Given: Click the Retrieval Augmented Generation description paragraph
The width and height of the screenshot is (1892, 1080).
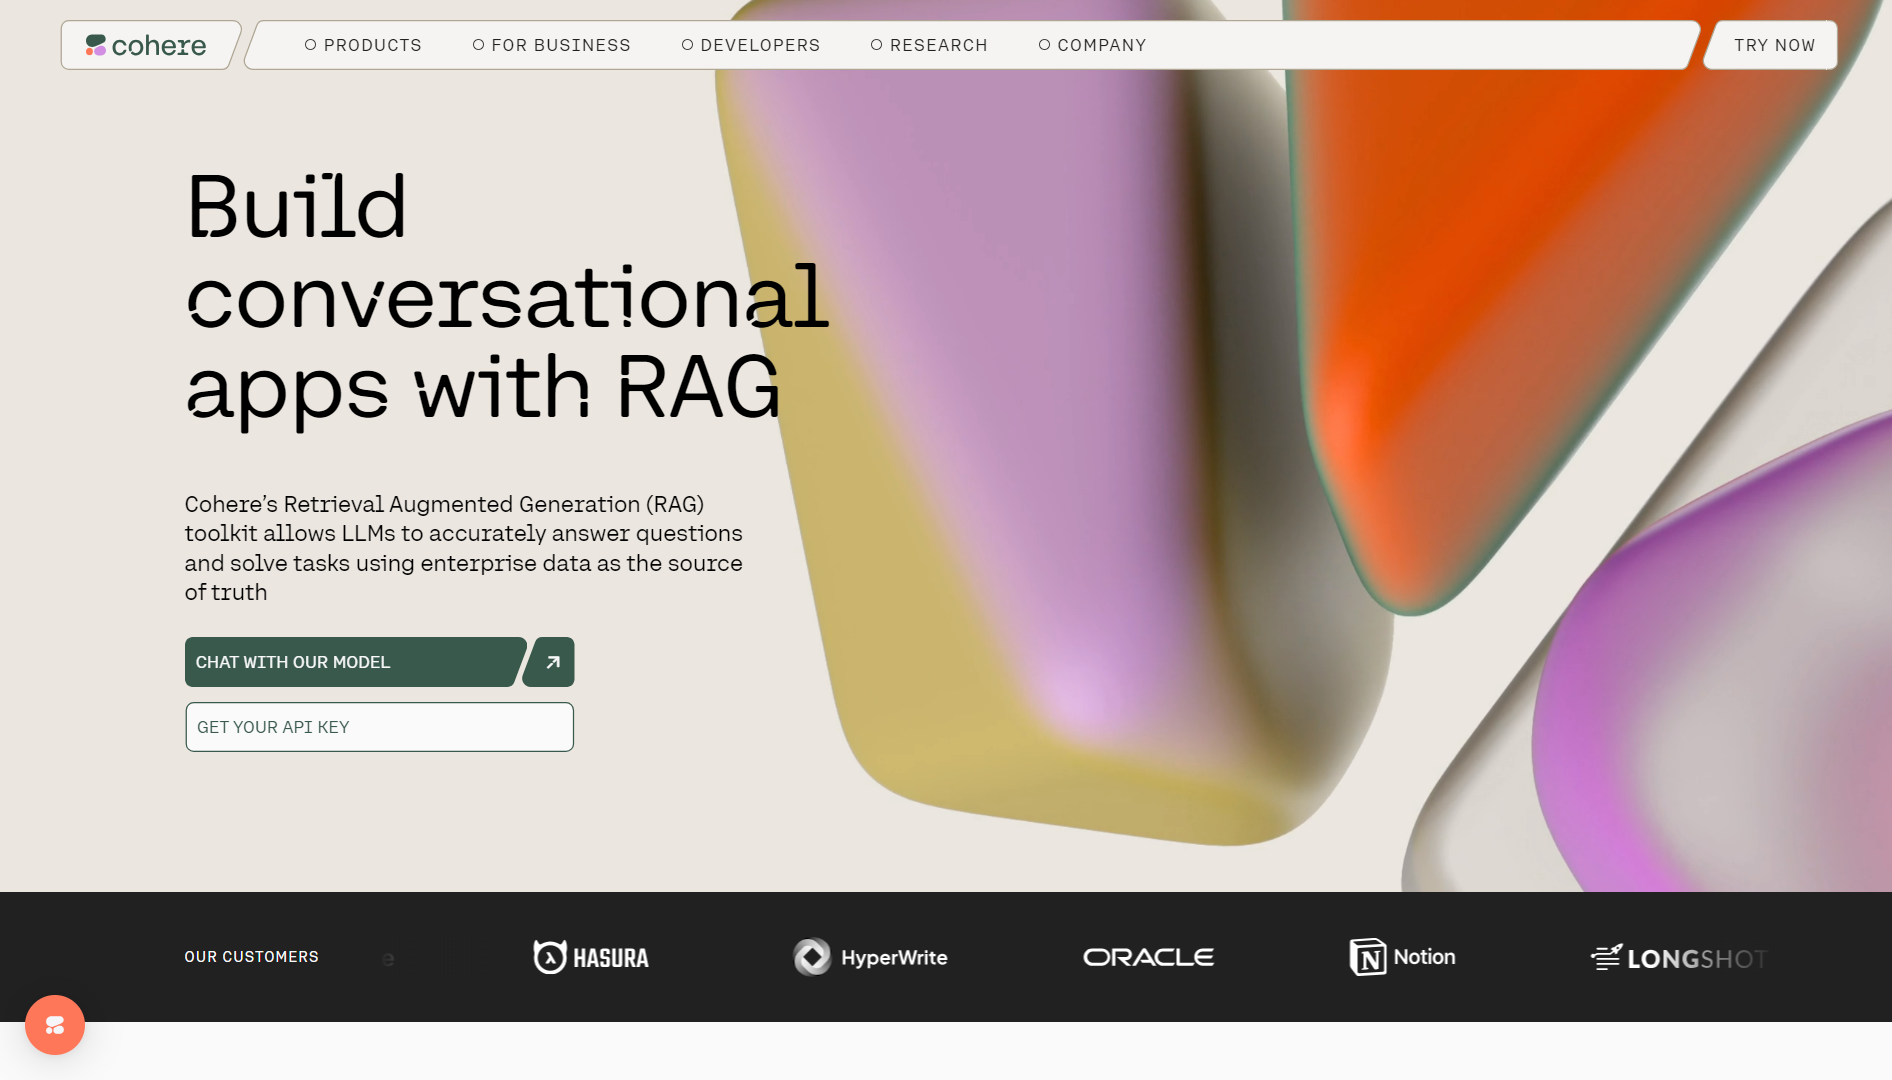Looking at the screenshot, I should click(x=464, y=548).
